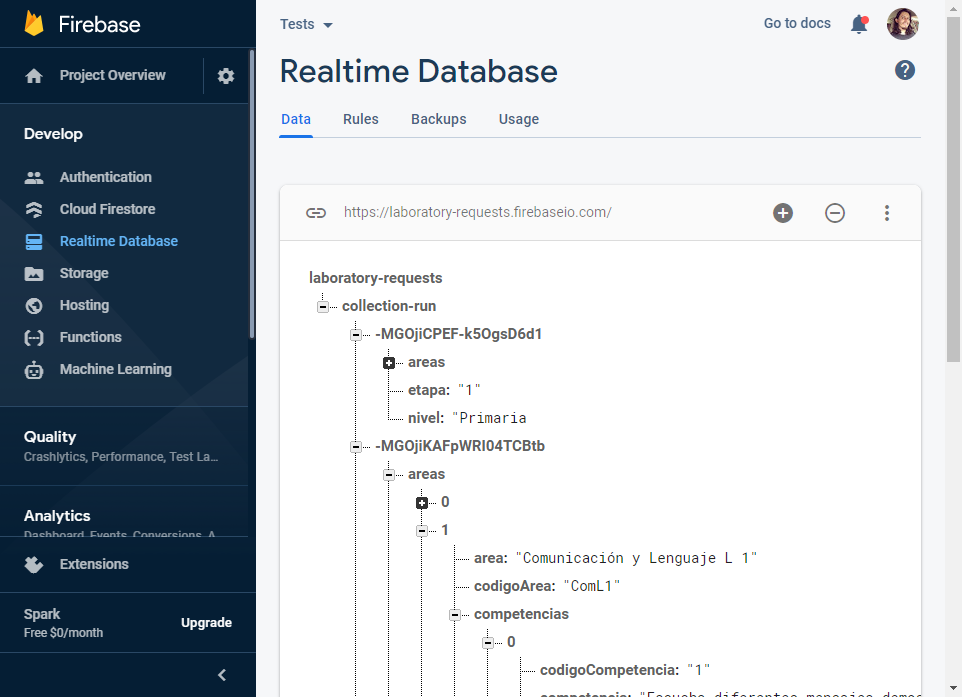Click the Upgrade plan button

click(x=206, y=623)
